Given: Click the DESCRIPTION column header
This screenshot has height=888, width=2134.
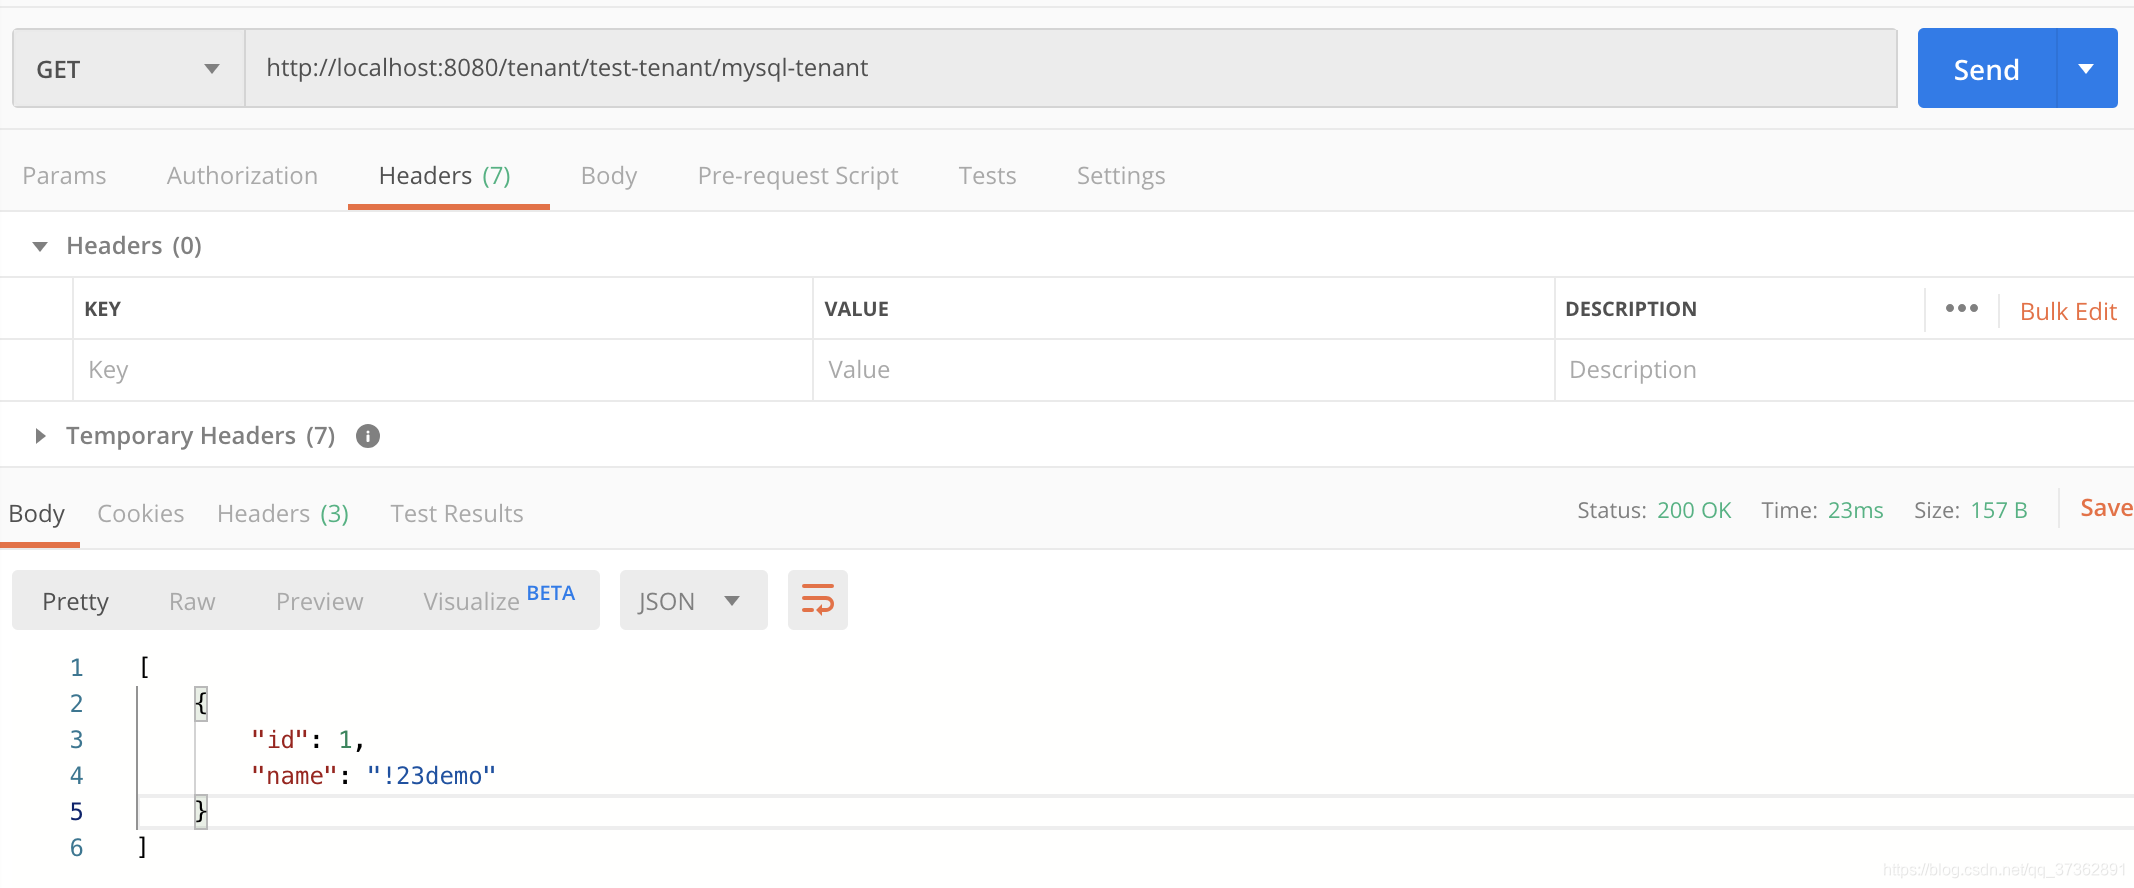Looking at the screenshot, I should [1631, 309].
